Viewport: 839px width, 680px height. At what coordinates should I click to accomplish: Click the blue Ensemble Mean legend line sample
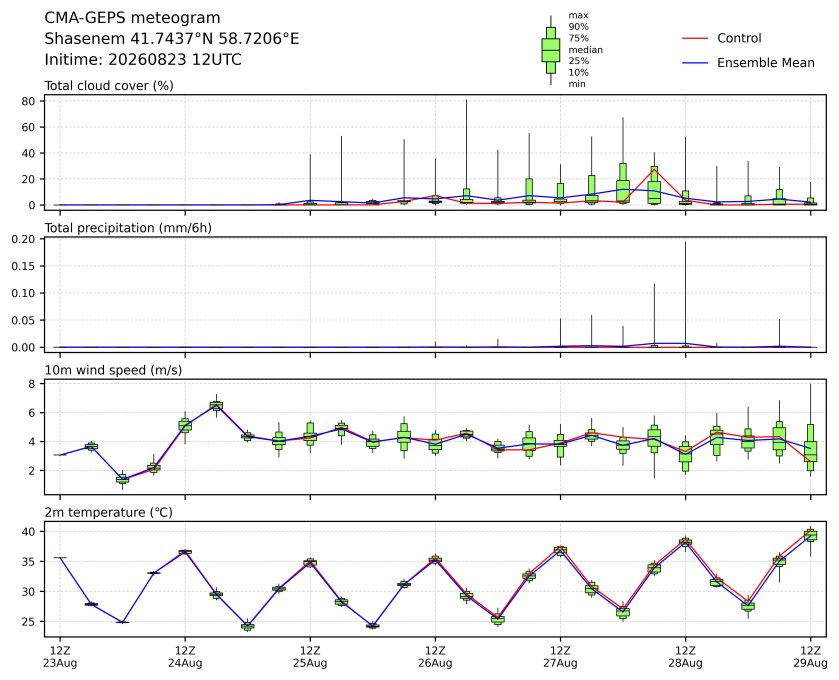point(695,63)
